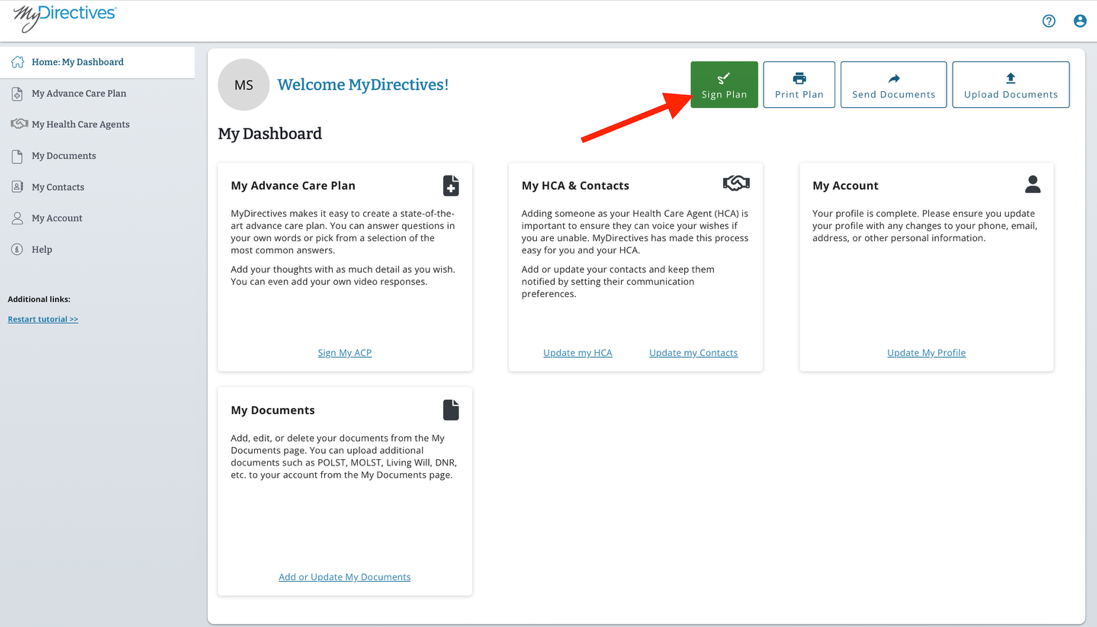Image resolution: width=1097 pixels, height=627 pixels.
Task: Open the user profile icon in header
Action: 1080,21
